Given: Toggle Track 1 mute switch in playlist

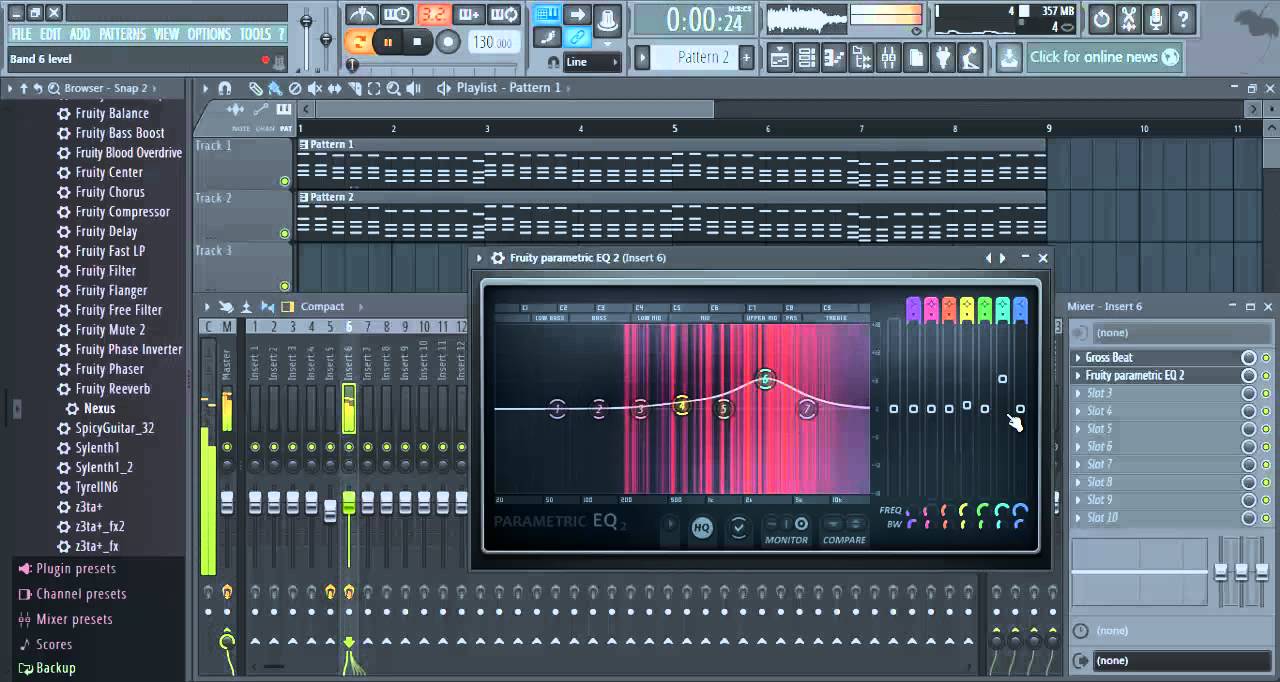Looking at the screenshot, I should (285, 181).
